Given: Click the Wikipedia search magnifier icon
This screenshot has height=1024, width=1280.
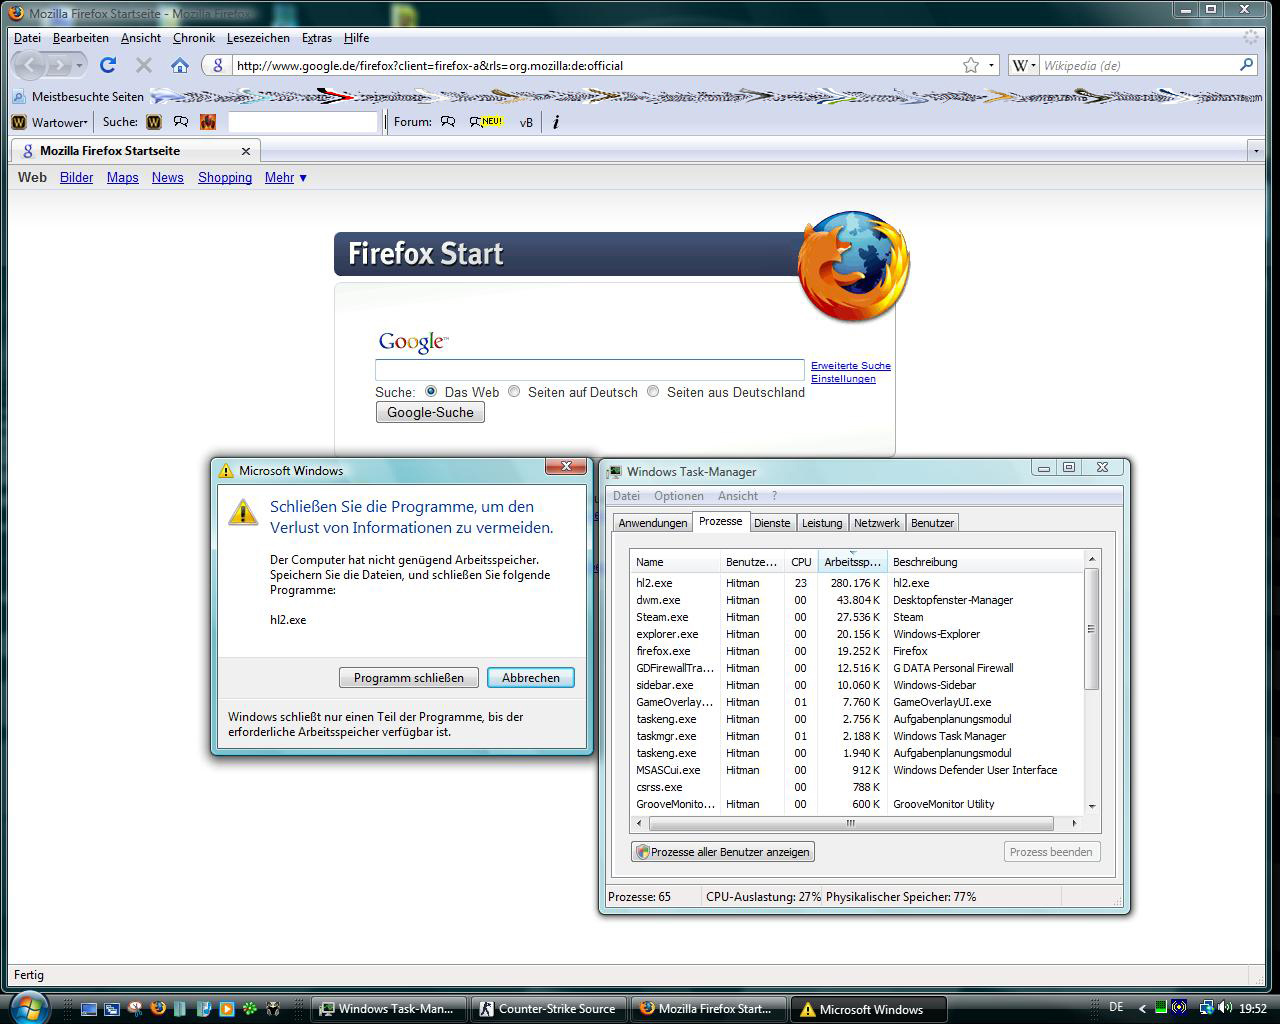Looking at the screenshot, I should coord(1246,65).
